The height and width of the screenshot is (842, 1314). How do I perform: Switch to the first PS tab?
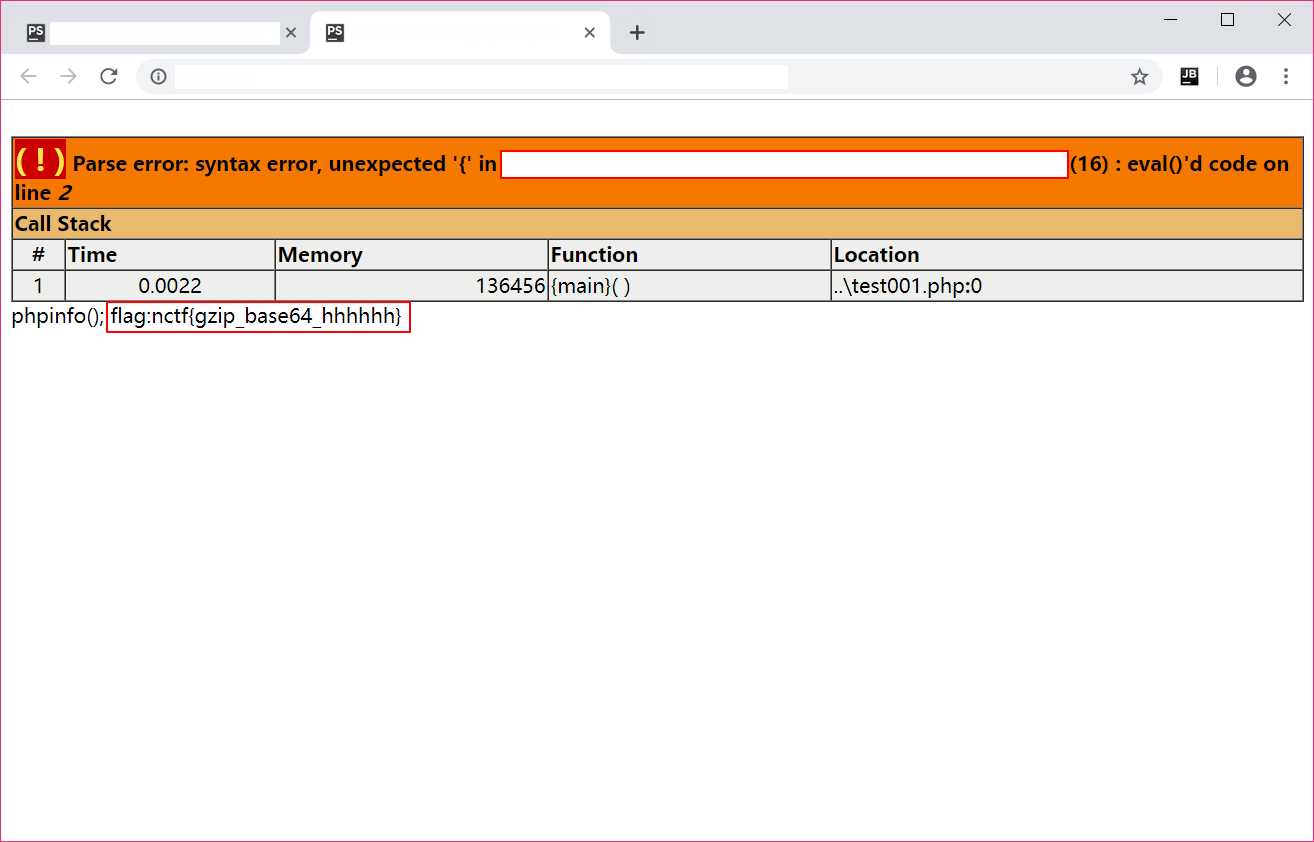point(160,33)
